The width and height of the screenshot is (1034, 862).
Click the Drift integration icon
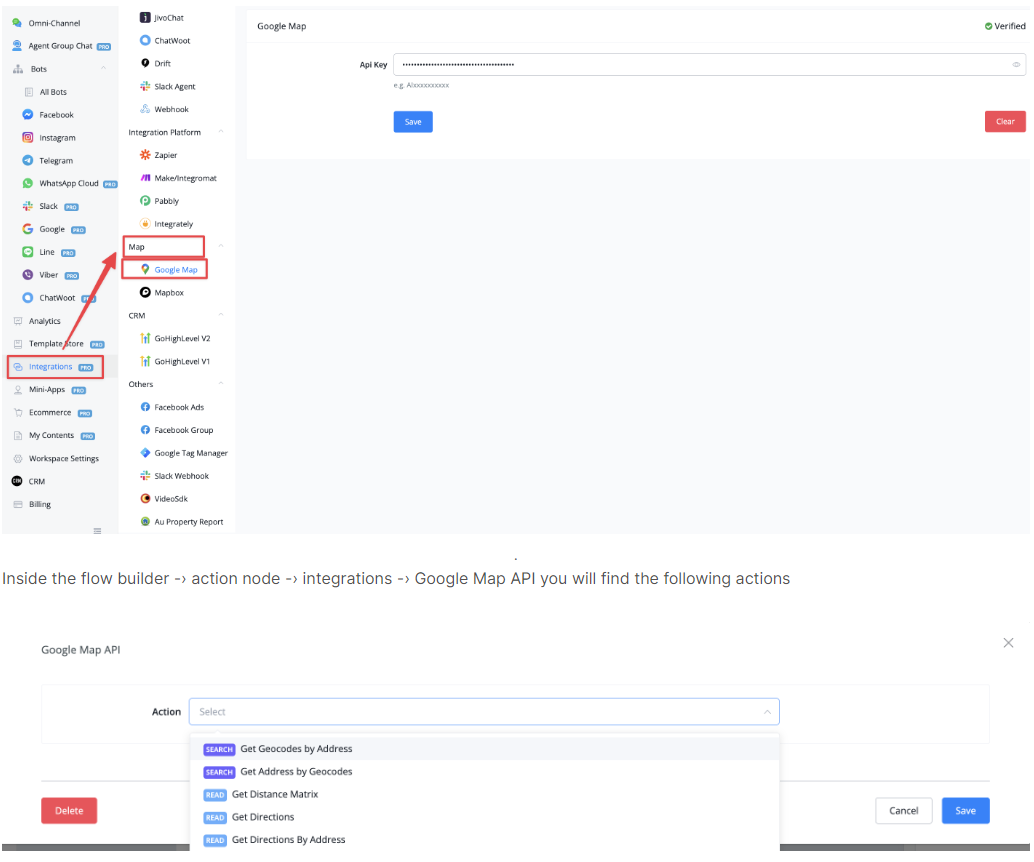coord(145,63)
